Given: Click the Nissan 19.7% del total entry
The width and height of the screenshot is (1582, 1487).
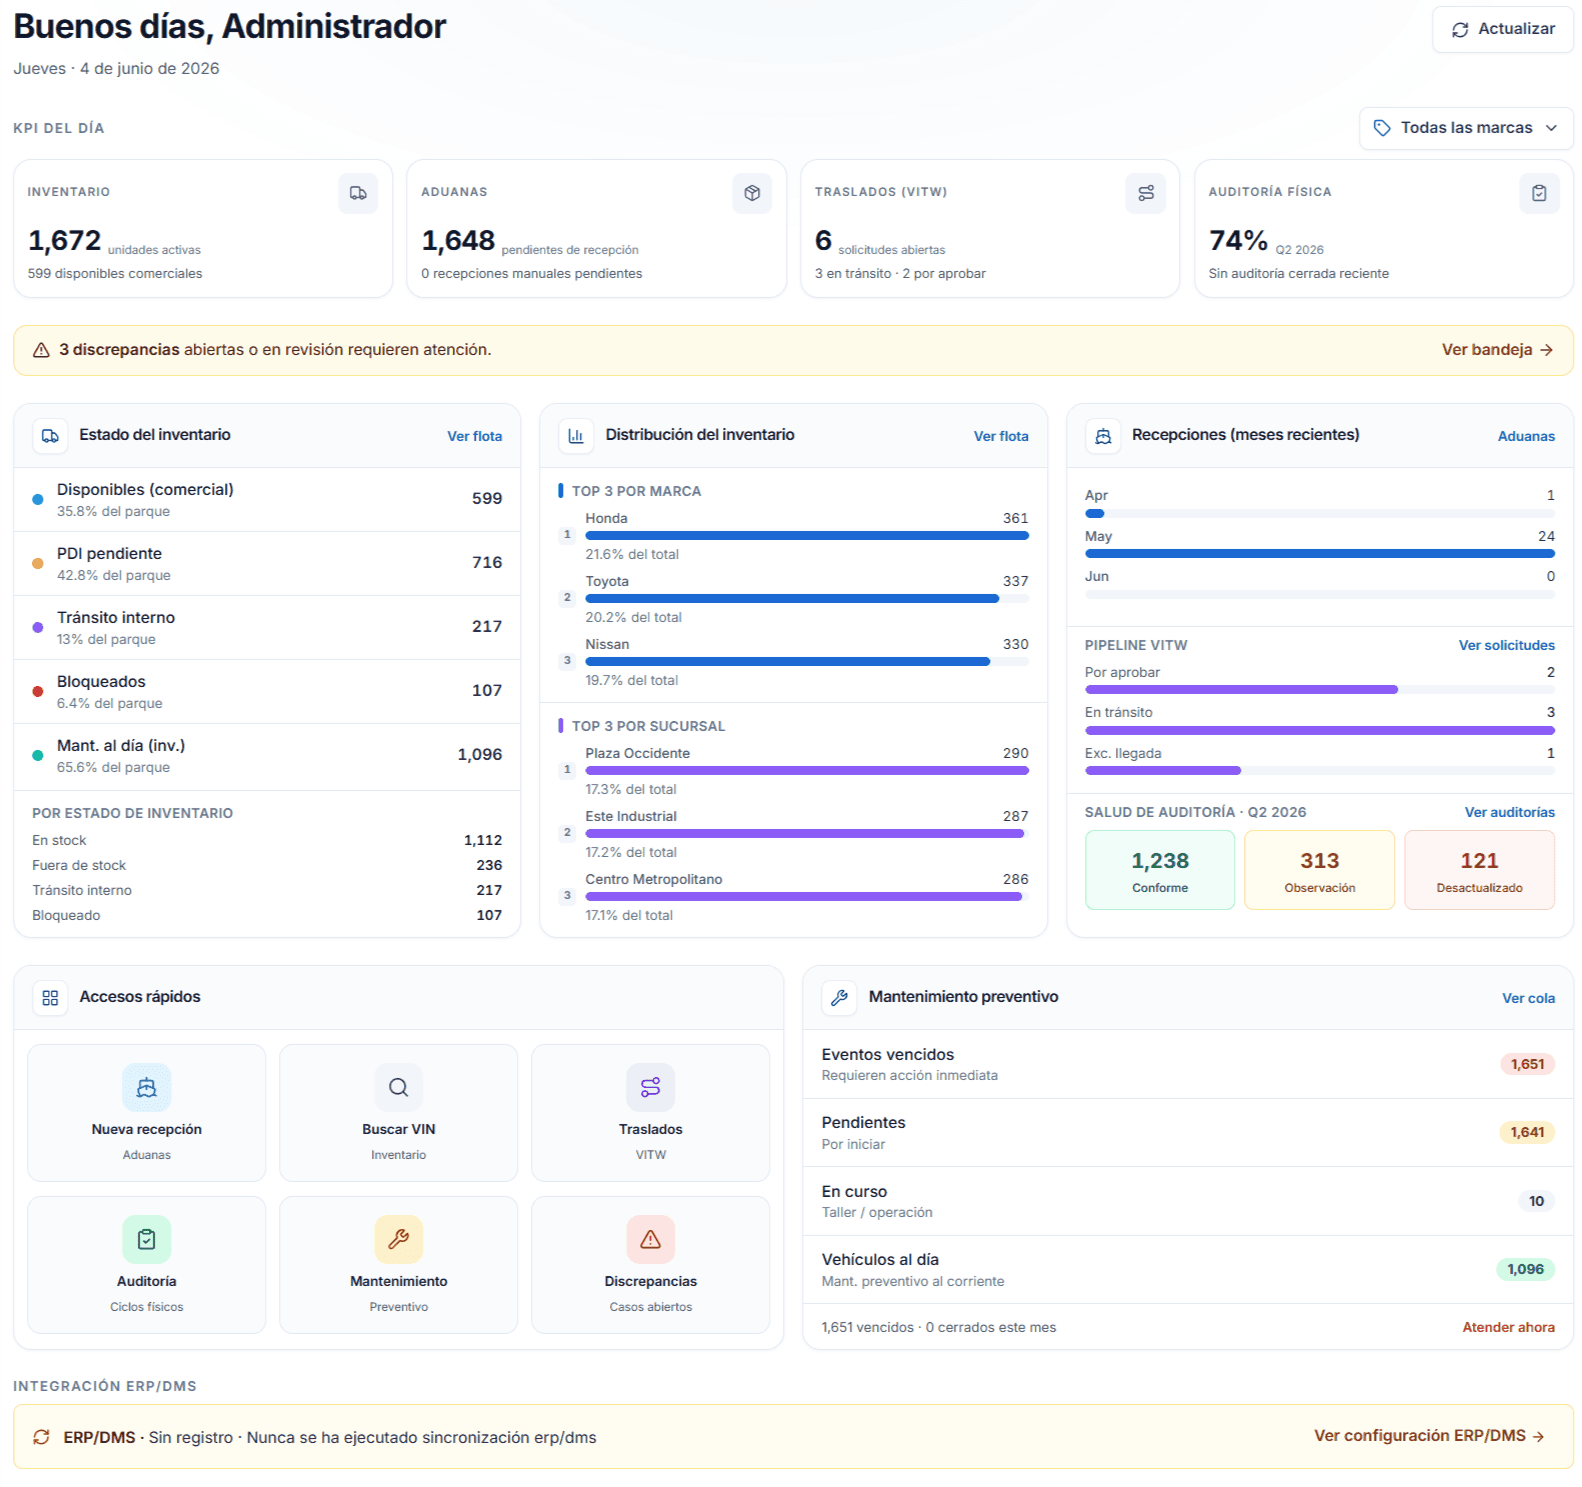Looking at the screenshot, I should pyautogui.click(x=793, y=662).
